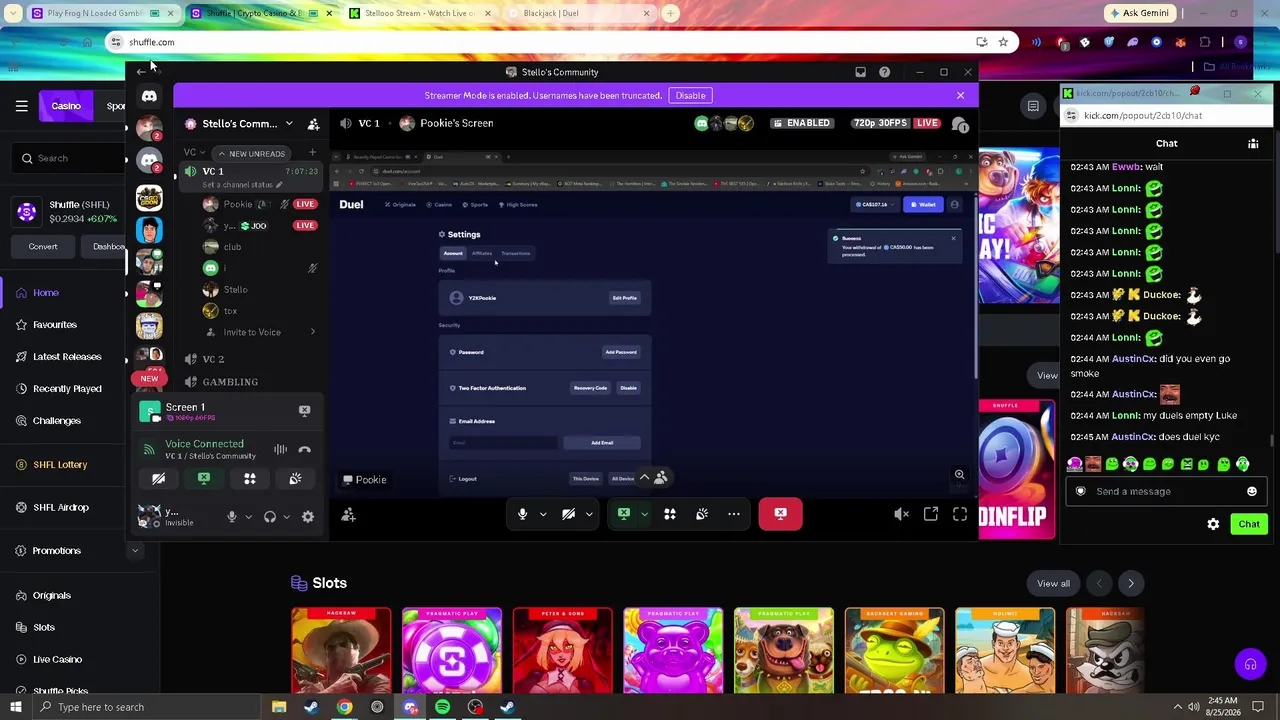Go to next slots with right arrow
Viewport: 1280px width, 720px height.
(1131, 584)
